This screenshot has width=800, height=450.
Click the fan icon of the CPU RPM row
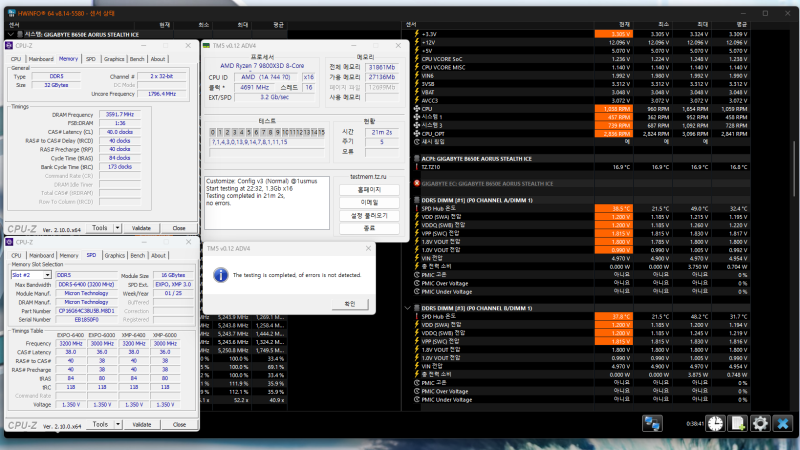(417, 109)
